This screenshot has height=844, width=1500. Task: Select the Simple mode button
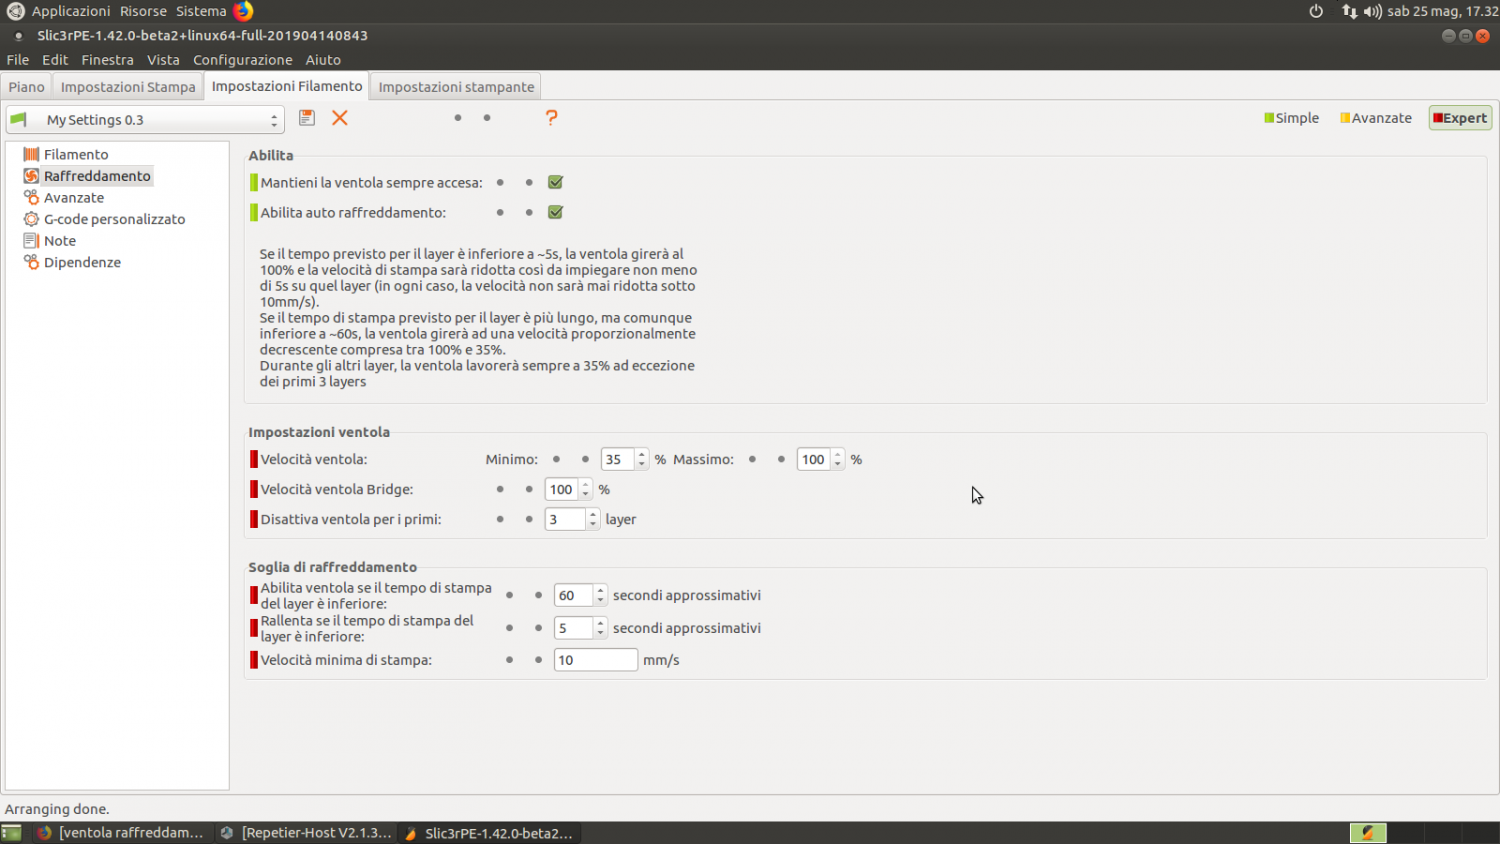pos(1291,118)
